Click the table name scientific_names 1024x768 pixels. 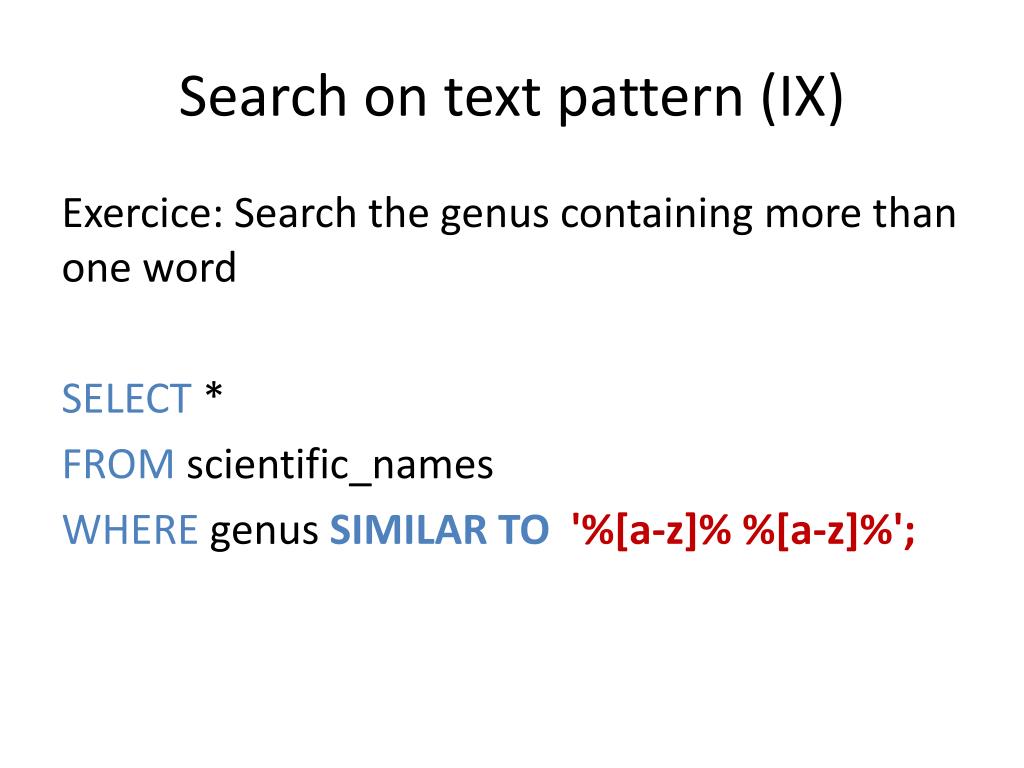pyautogui.click(x=340, y=465)
